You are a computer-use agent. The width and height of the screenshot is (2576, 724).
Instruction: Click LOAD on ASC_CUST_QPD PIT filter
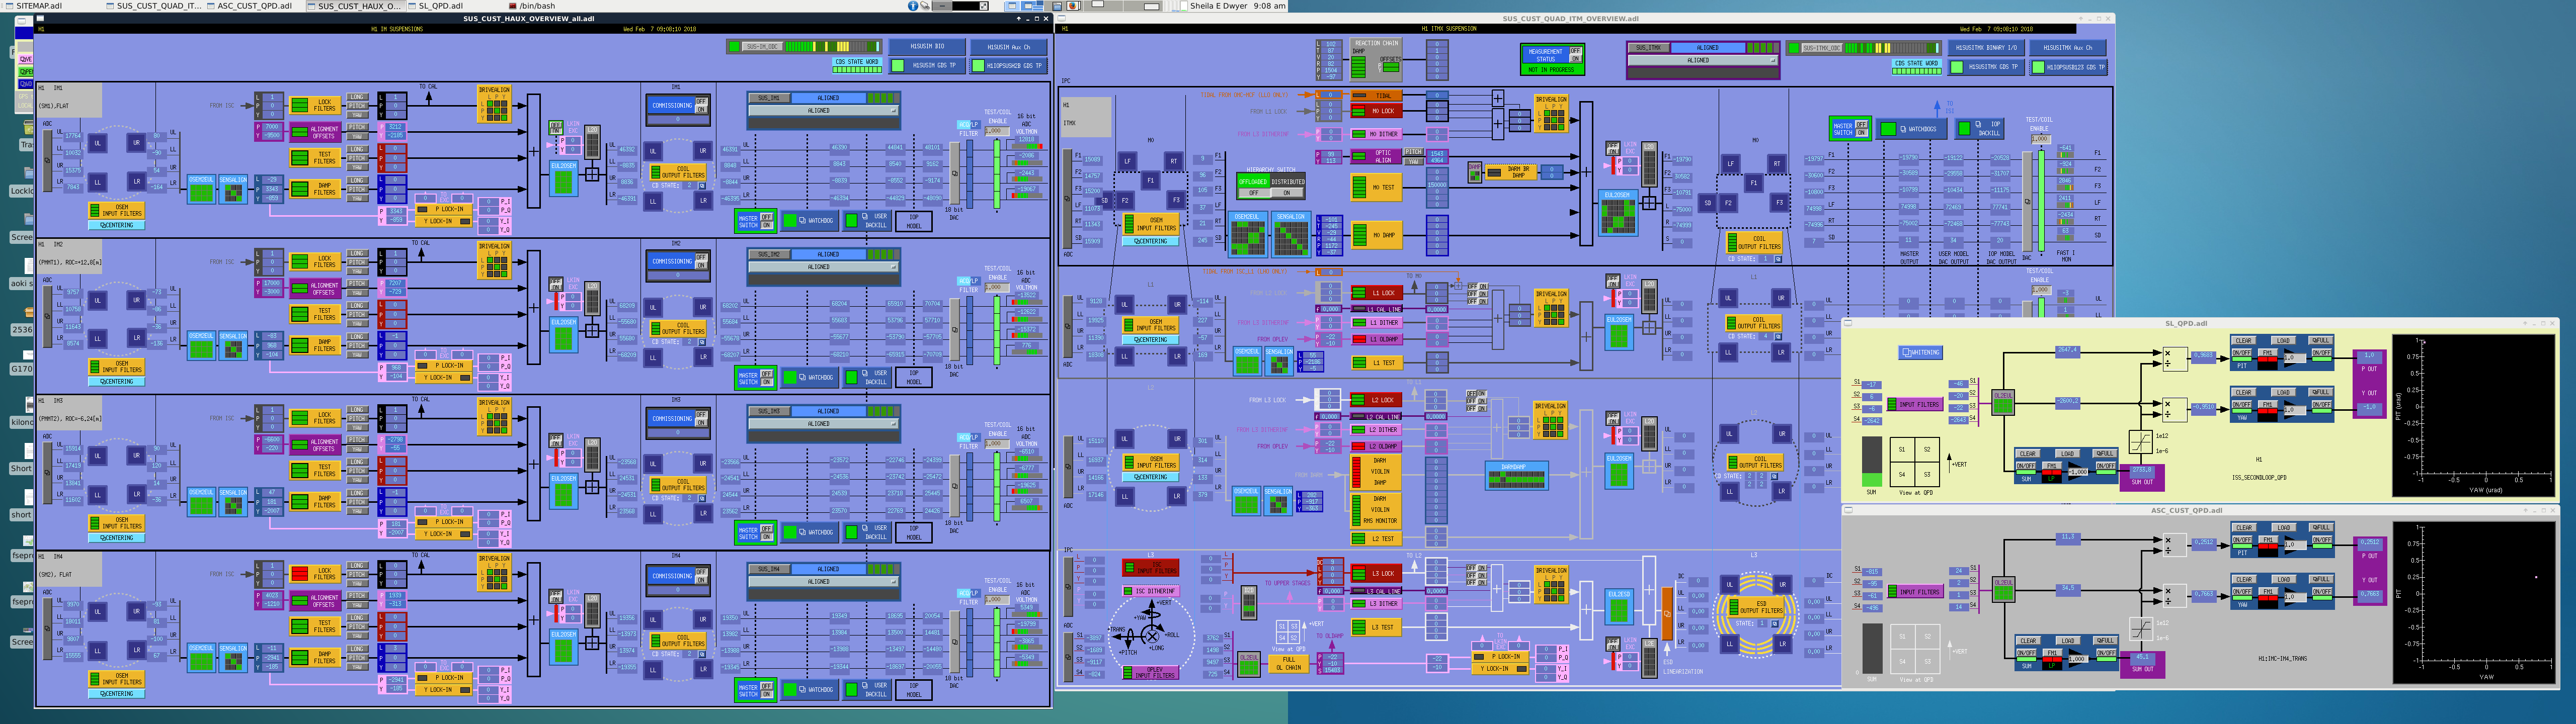[x=2284, y=528]
